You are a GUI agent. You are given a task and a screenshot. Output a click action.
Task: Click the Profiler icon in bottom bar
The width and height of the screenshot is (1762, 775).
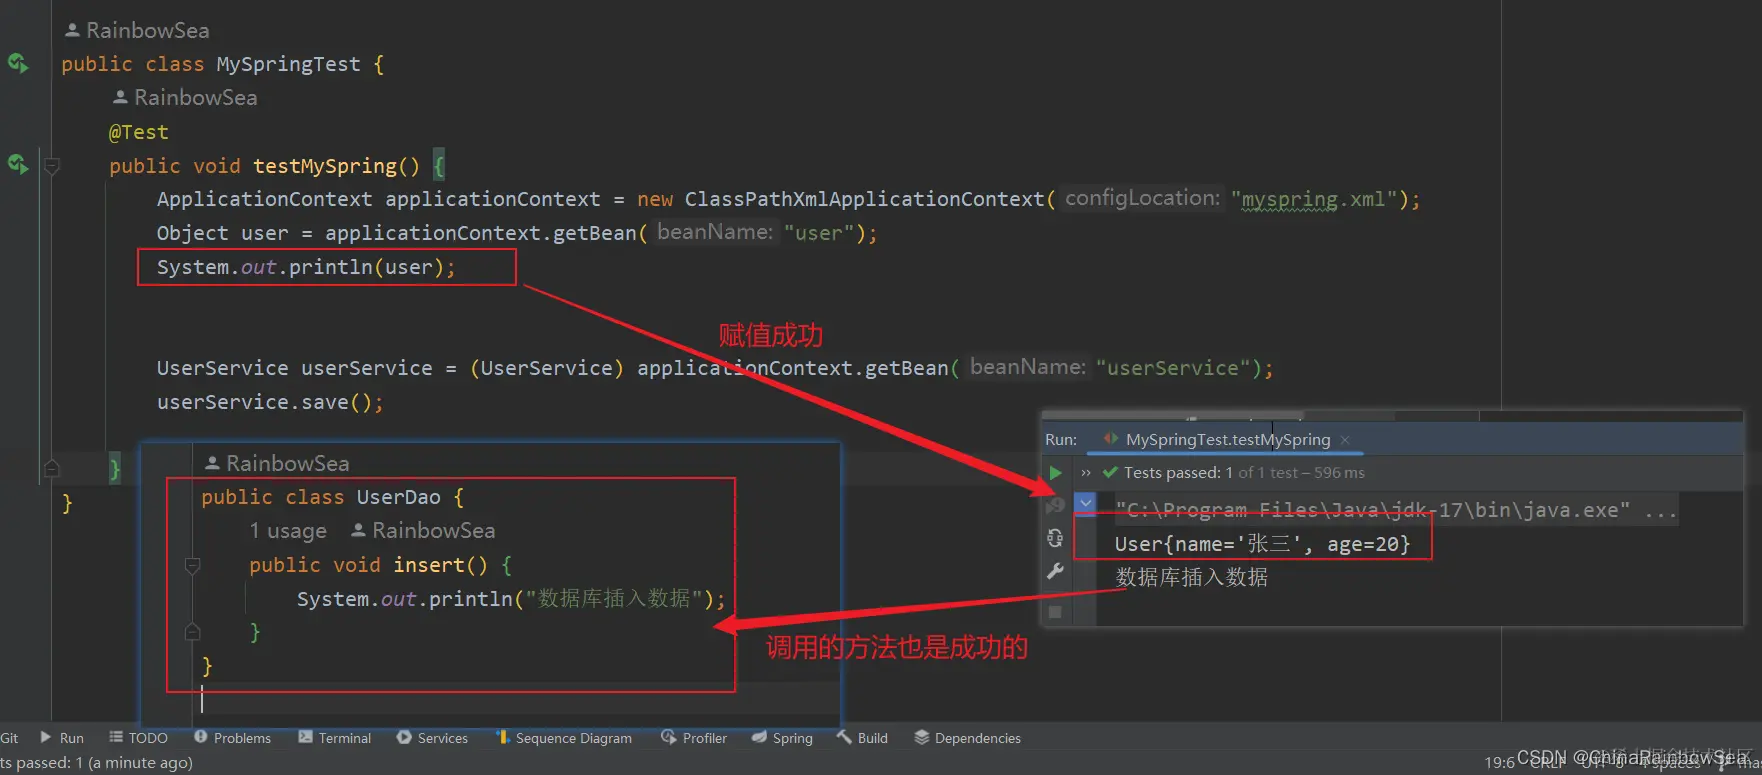pos(669,737)
